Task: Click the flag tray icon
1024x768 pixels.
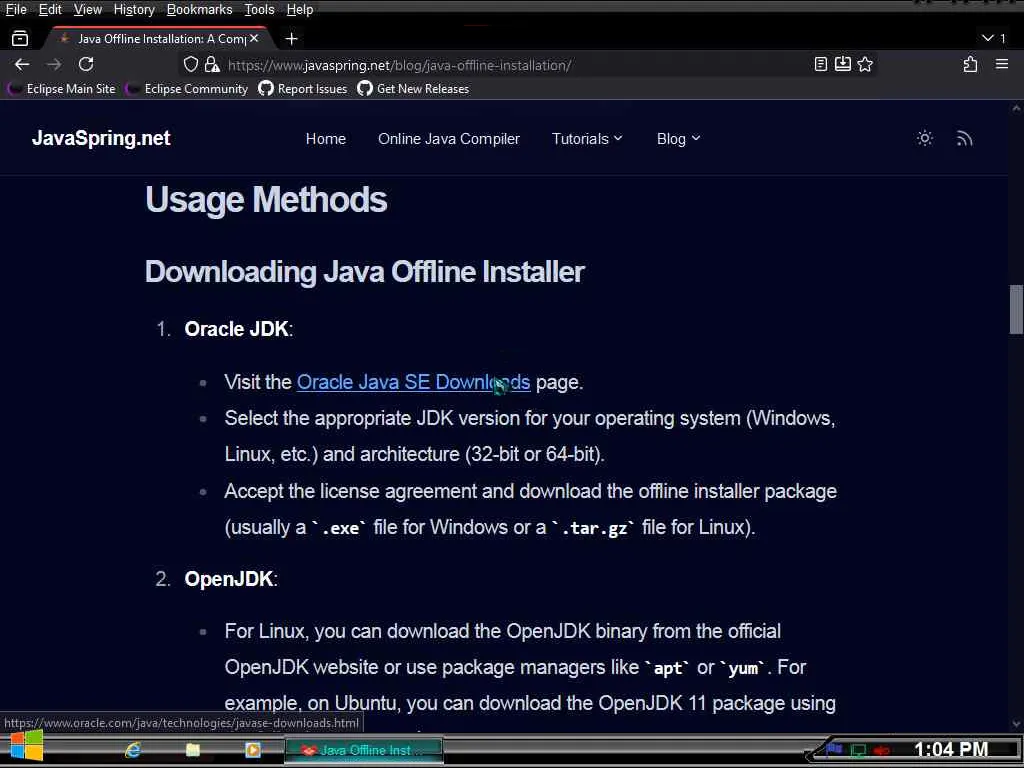Action: point(834,750)
